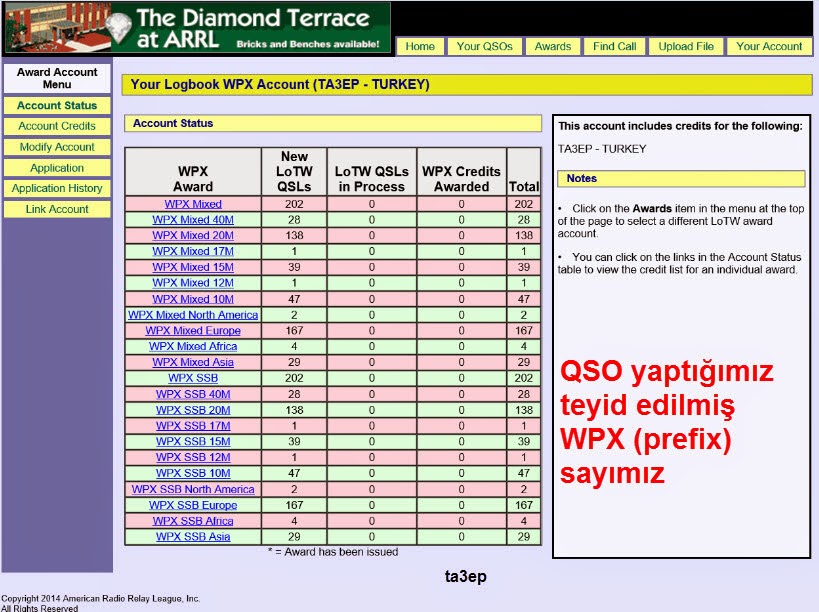The width and height of the screenshot is (819, 612).
Task: Open WPX Mixed 12M link
Action: click(x=193, y=283)
